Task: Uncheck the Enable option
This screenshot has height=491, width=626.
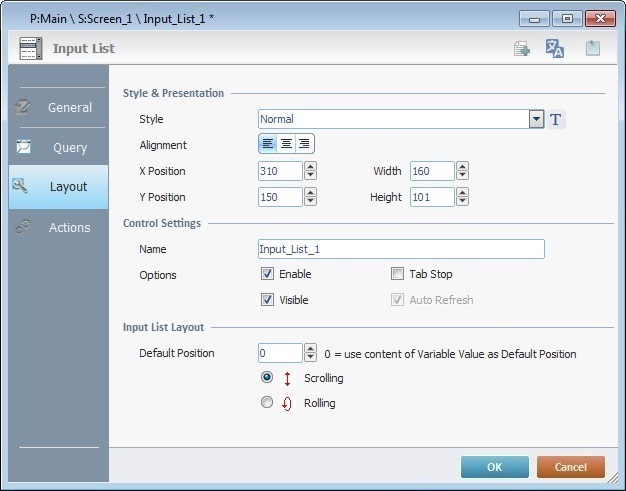Action: pyautogui.click(x=267, y=274)
